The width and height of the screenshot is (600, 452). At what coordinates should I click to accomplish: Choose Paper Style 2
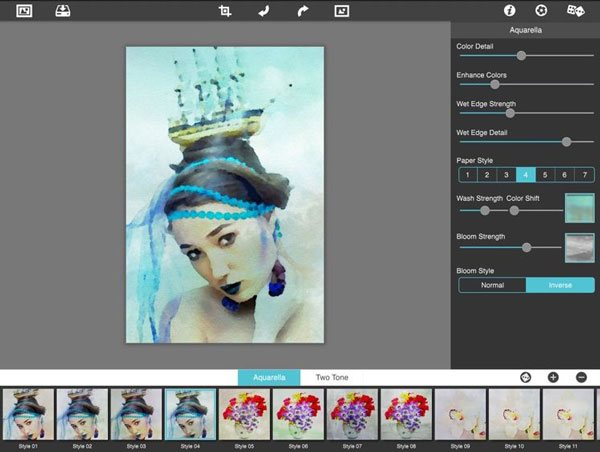487,175
